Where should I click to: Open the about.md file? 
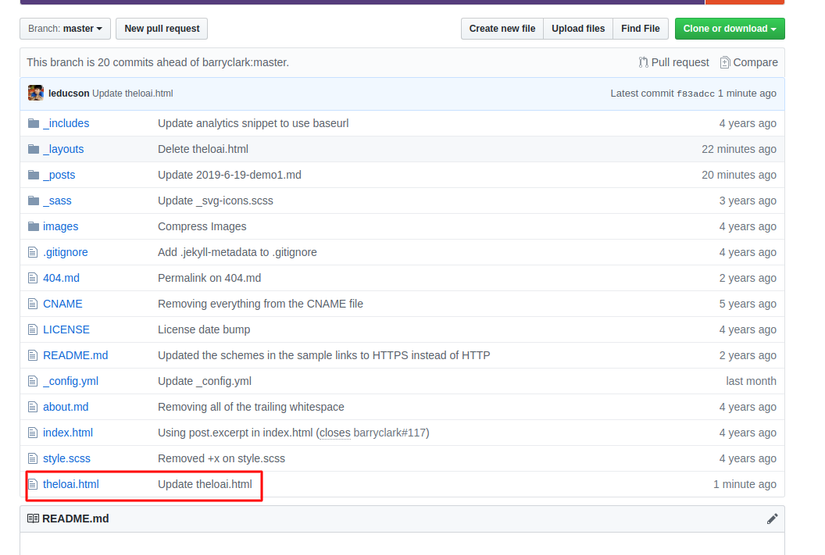pyautogui.click(x=66, y=407)
